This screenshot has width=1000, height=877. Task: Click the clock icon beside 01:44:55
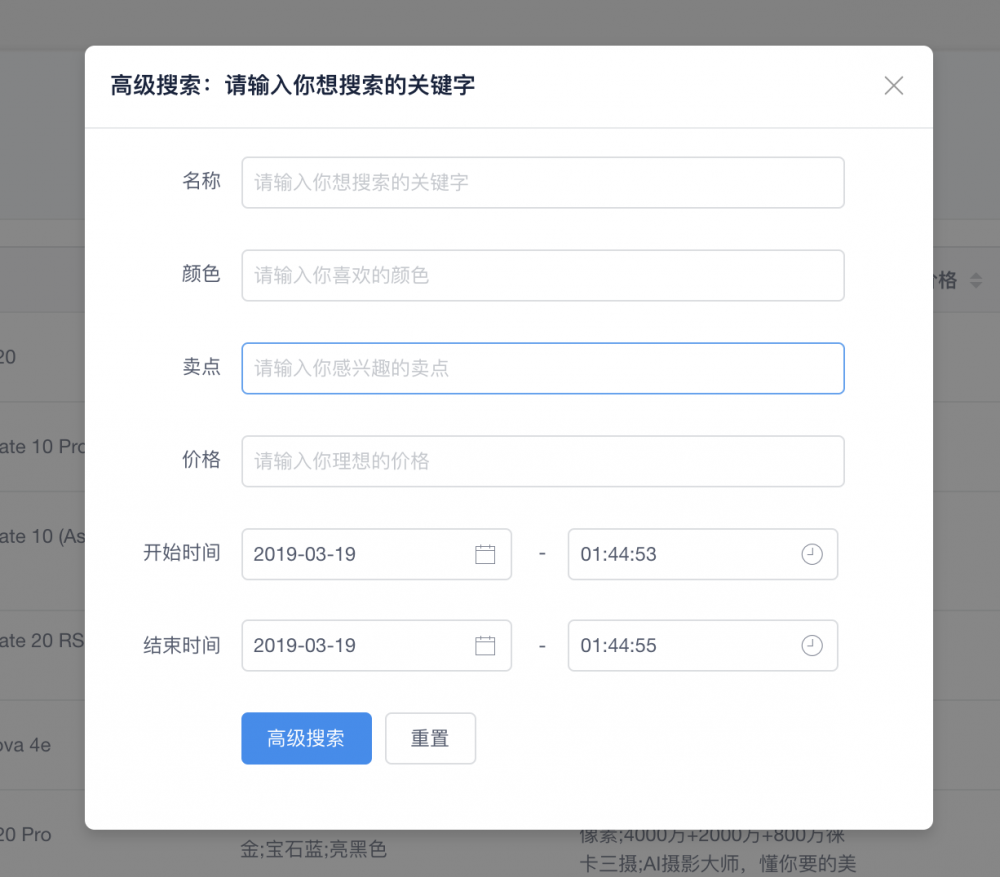pyautogui.click(x=812, y=645)
